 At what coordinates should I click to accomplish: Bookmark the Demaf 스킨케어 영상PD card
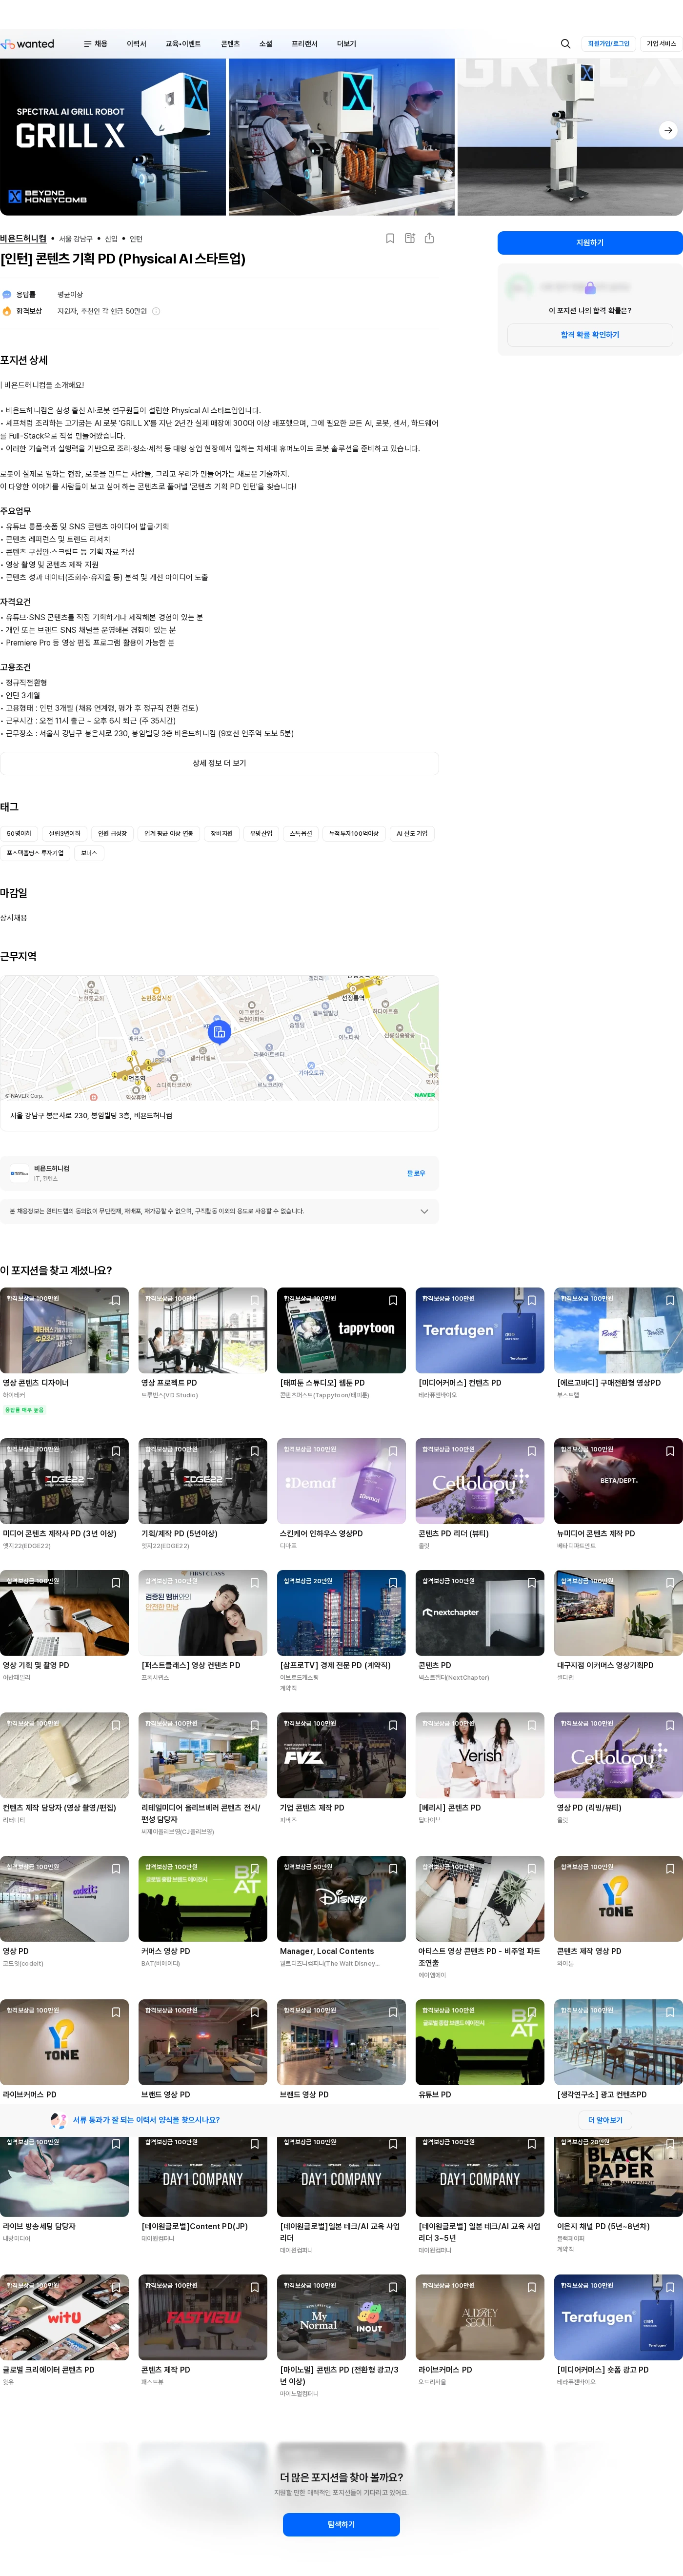click(x=393, y=1451)
